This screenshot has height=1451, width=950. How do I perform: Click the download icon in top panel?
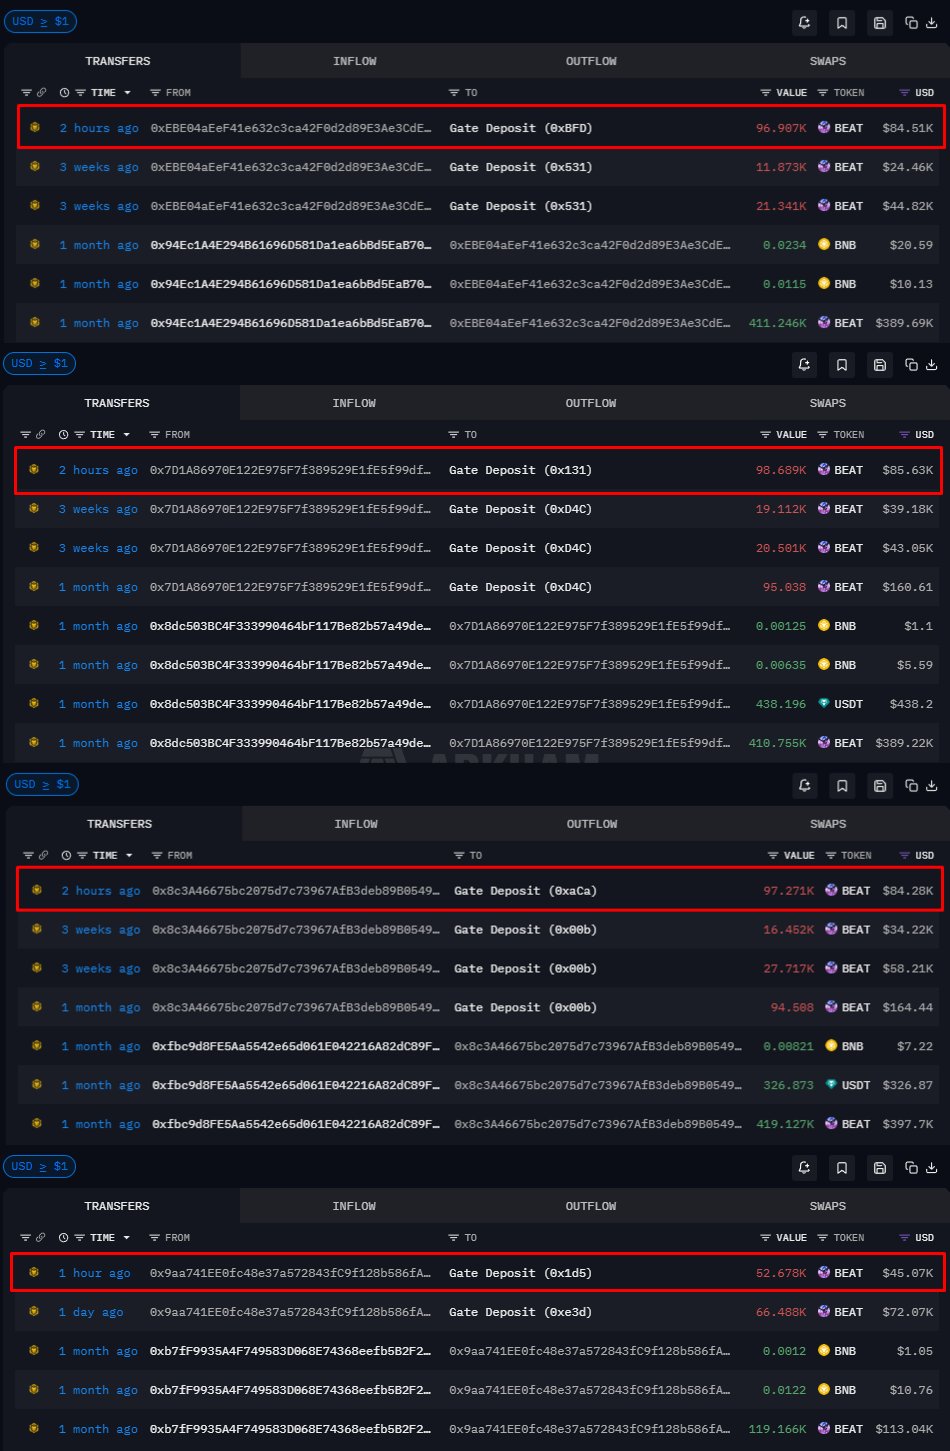tap(932, 22)
